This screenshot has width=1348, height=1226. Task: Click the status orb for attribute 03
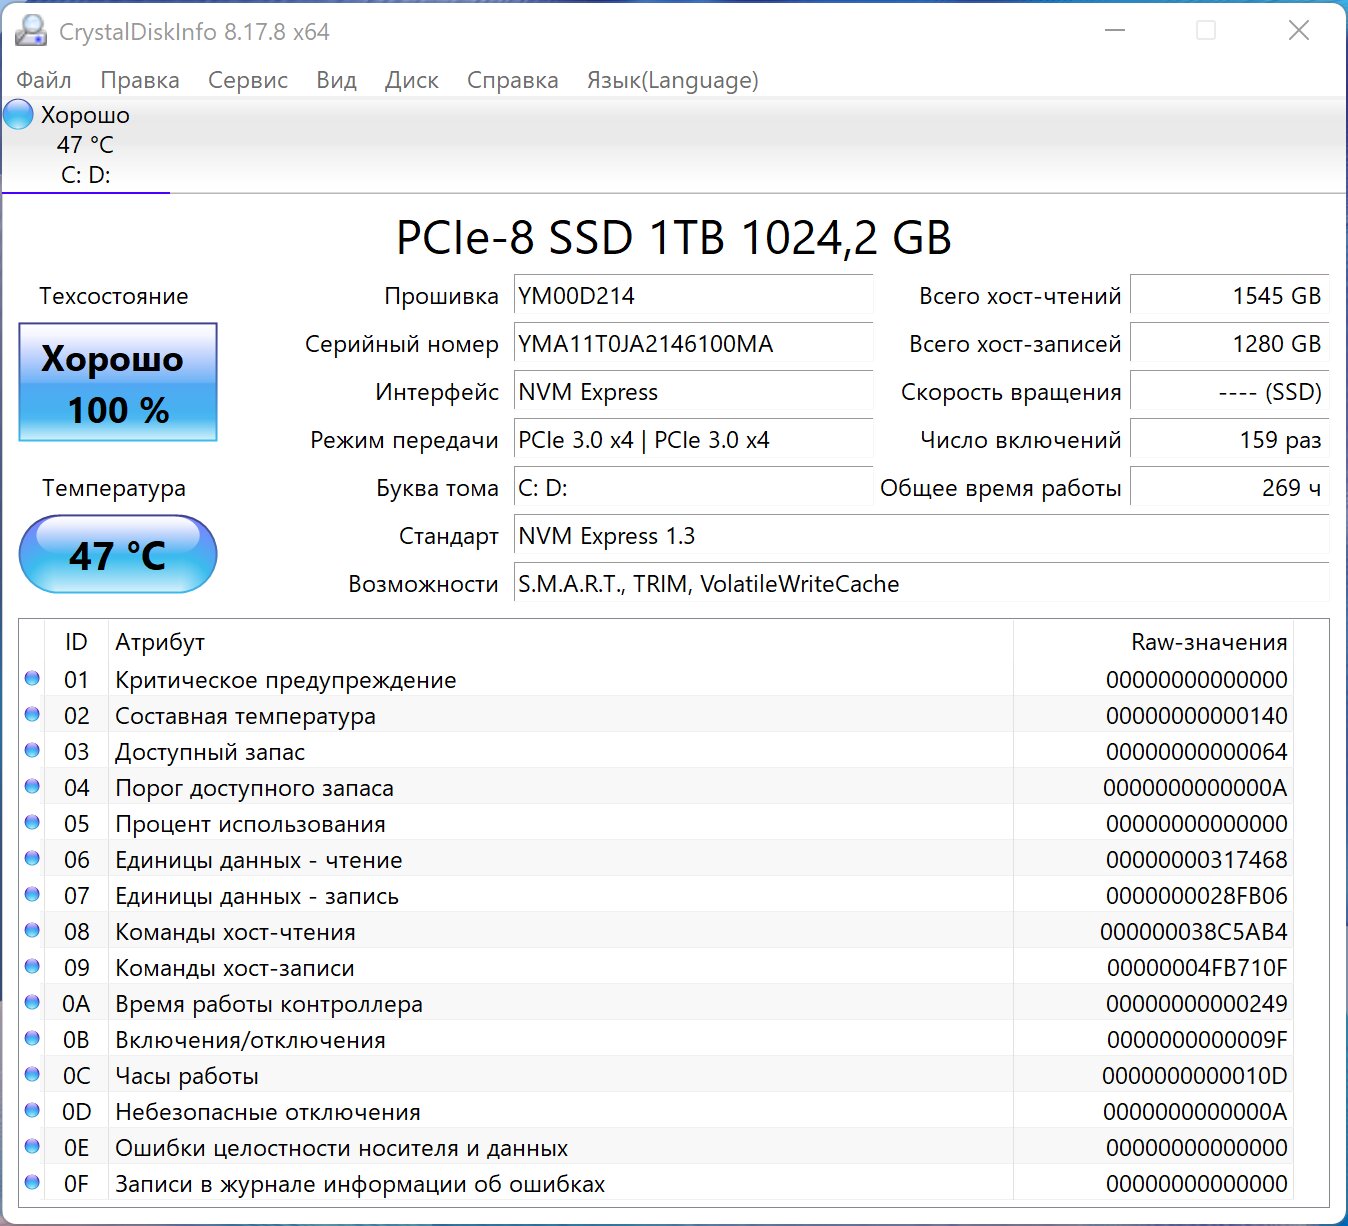point(32,750)
